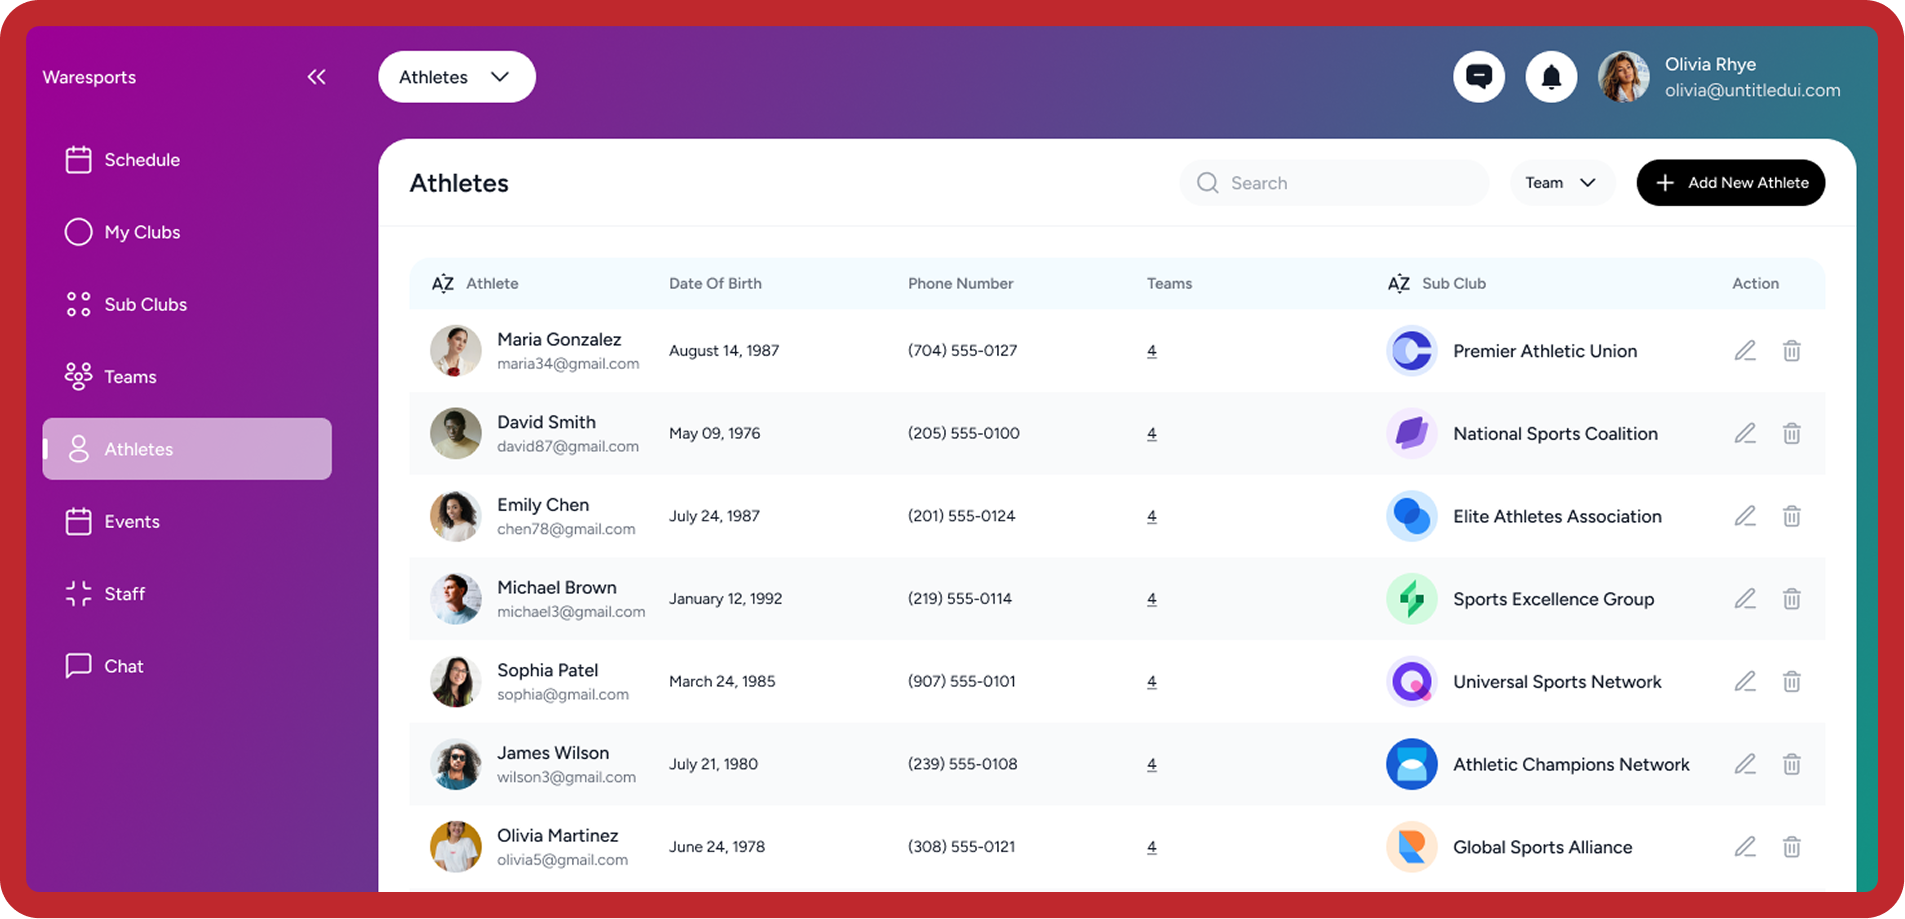Click the edit pencil for Maria Gonzalez
The width and height of the screenshot is (1905, 919).
click(x=1744, y=351)
